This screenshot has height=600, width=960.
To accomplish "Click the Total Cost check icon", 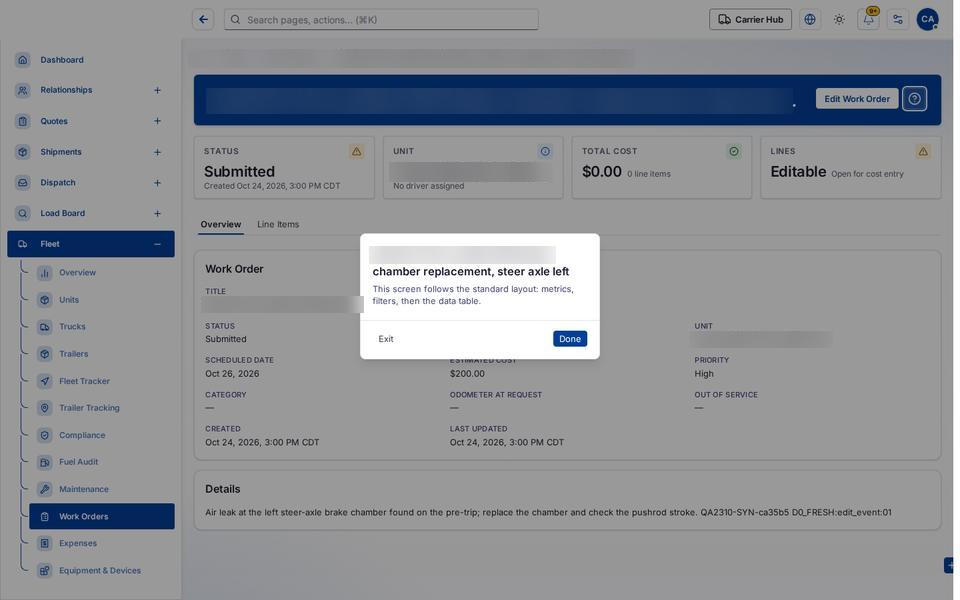I will [x=733, y=151].
